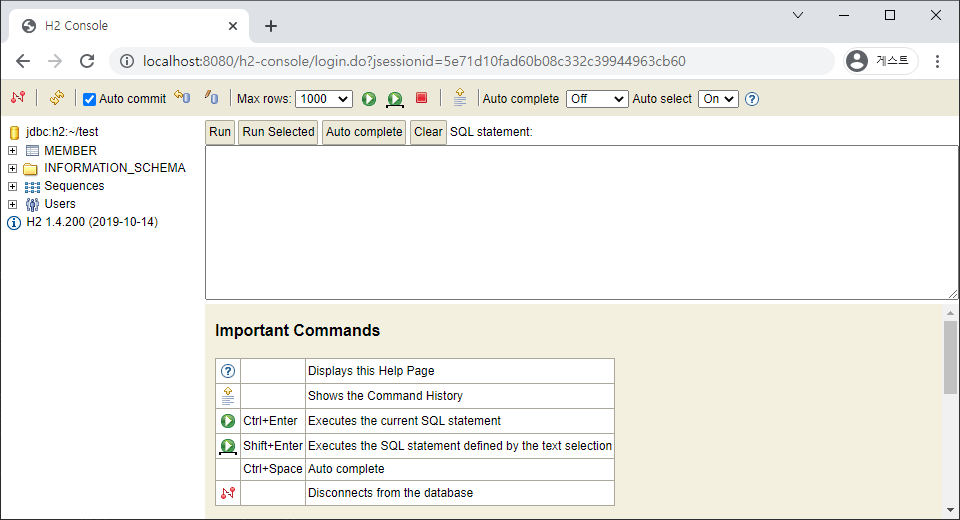The image size is (960, 520).
Task: Click 'Shows the Command History' text
Action: (385, 396)
